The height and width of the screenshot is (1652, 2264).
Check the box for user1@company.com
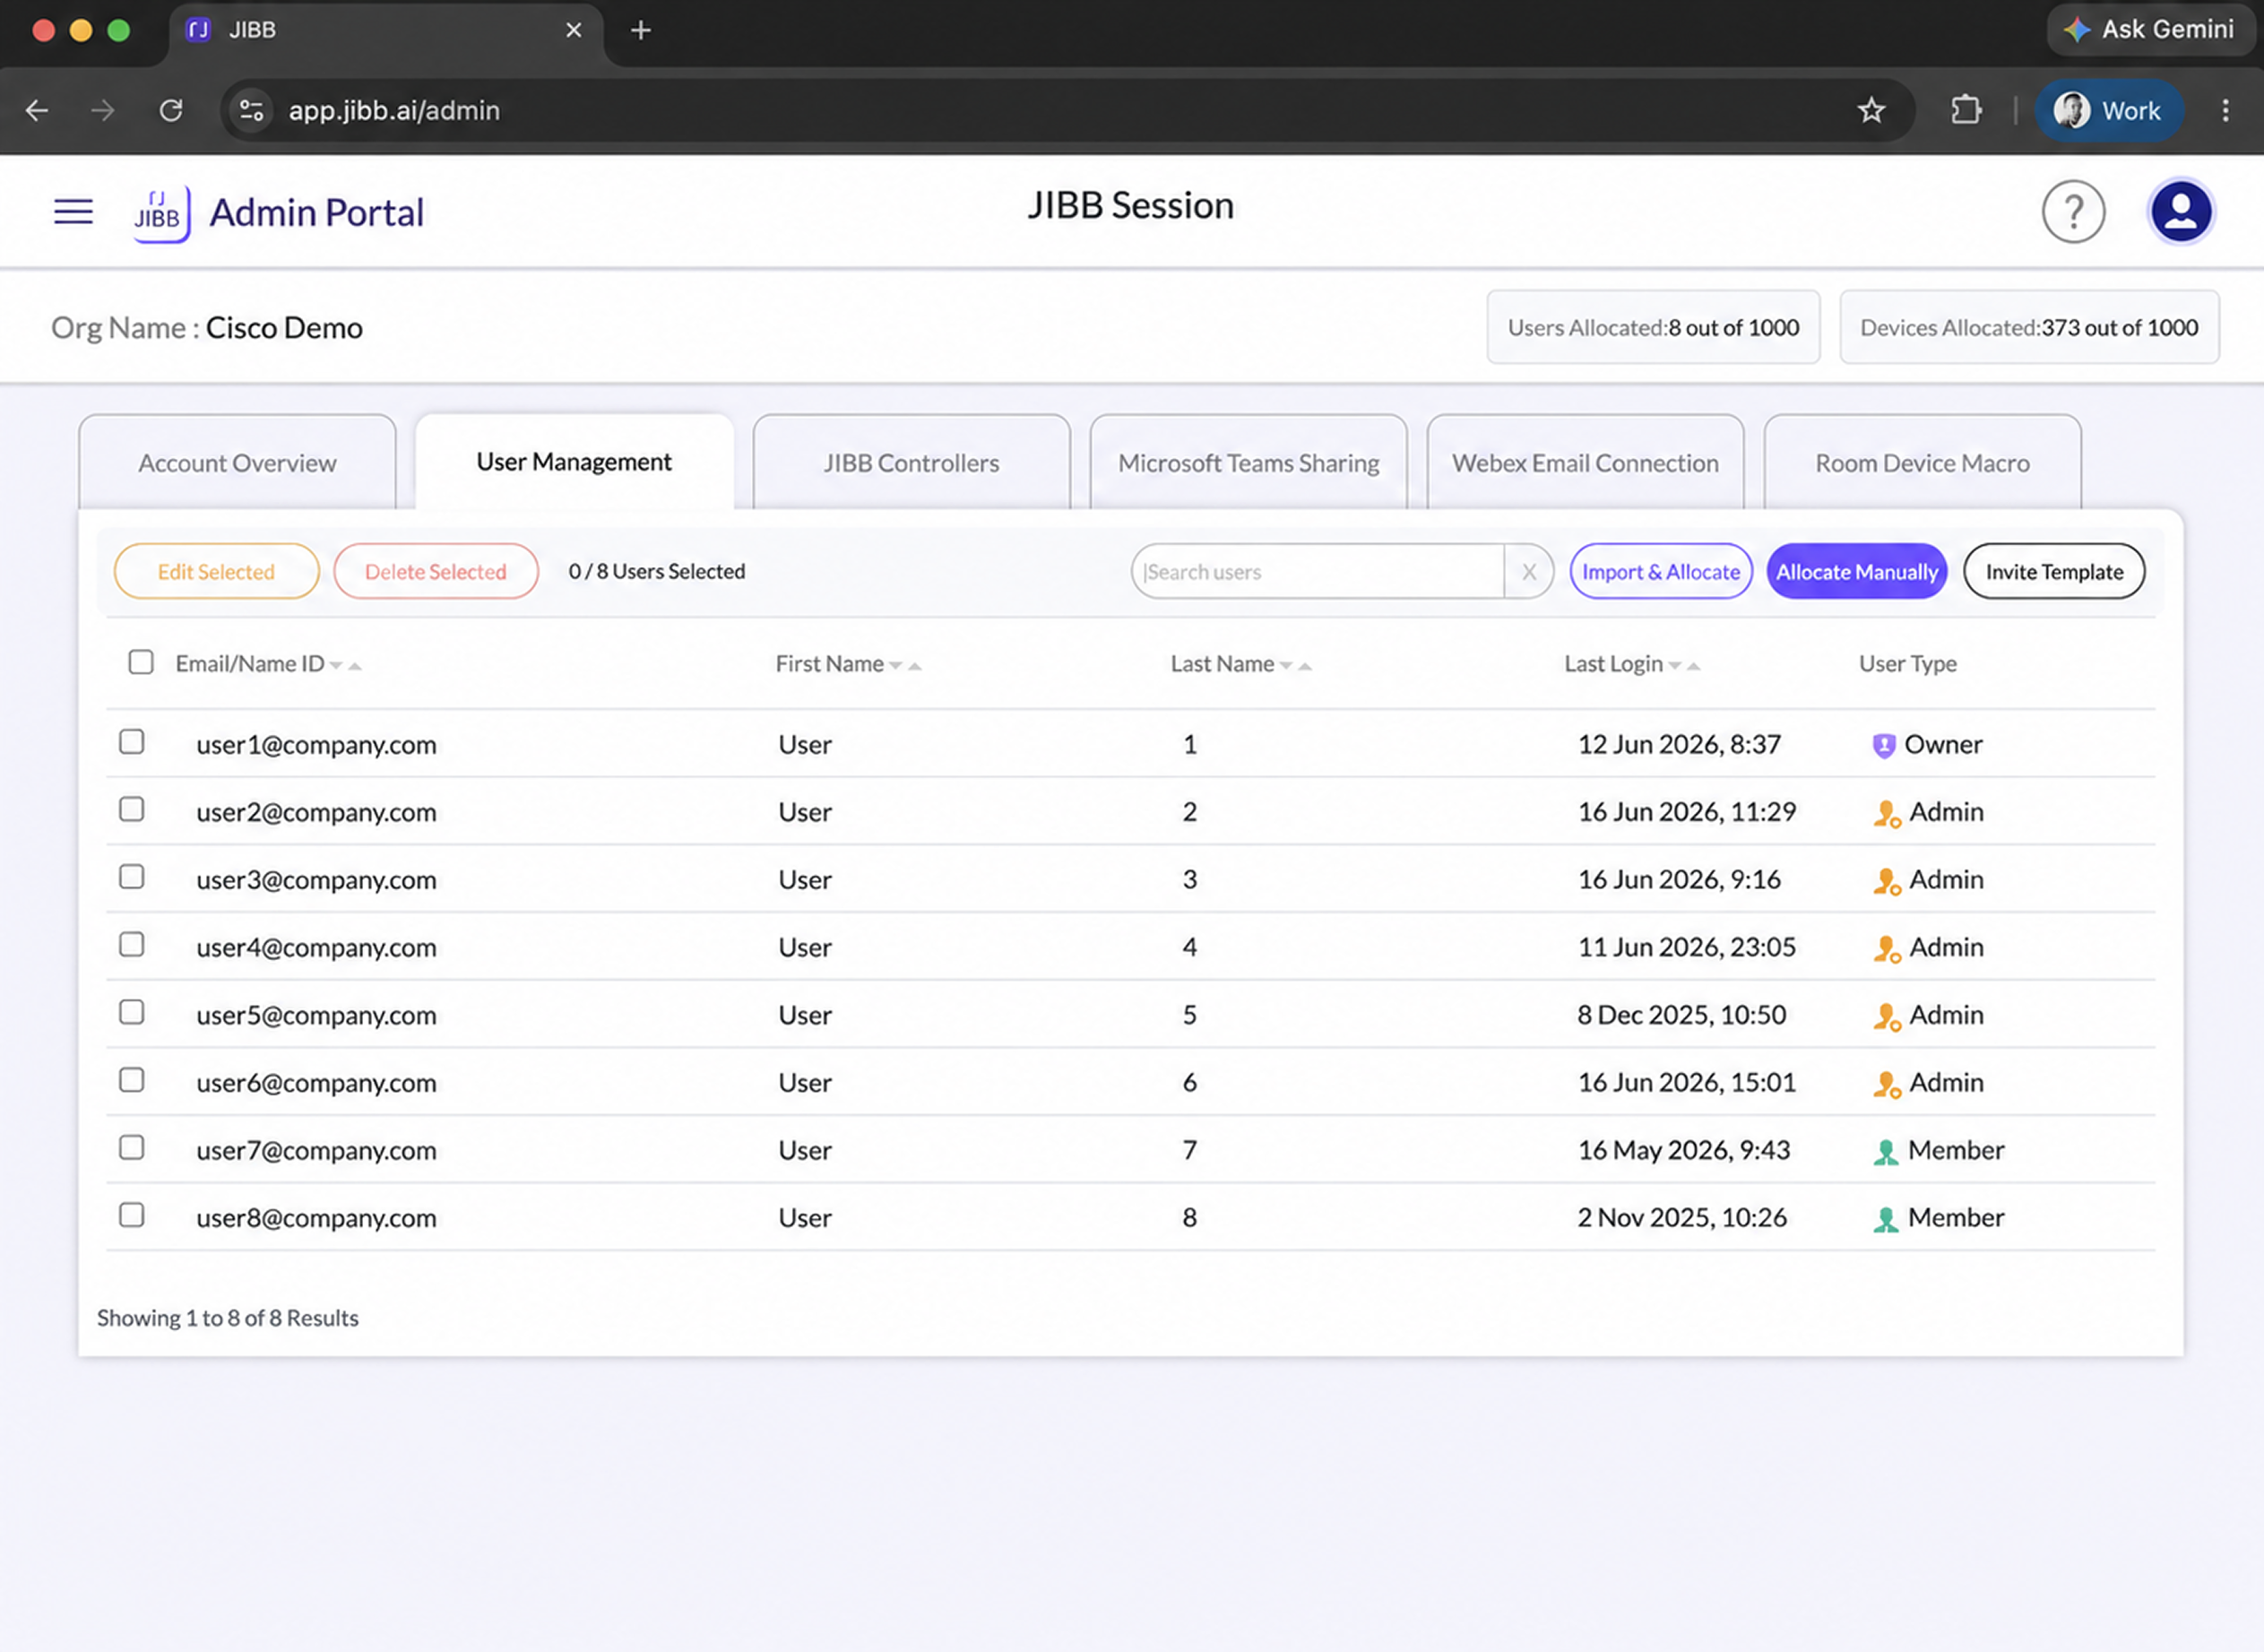(132, 742)
